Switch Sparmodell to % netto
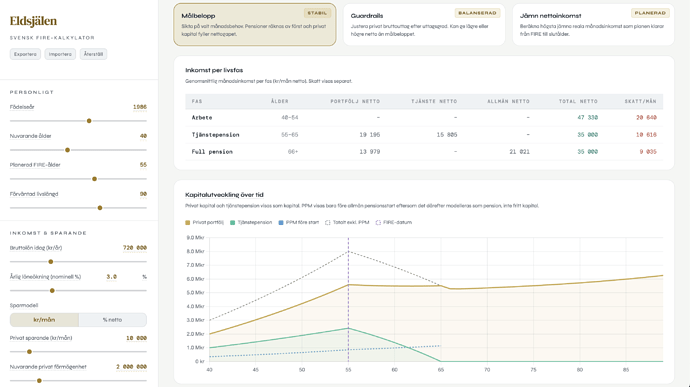 113,320
